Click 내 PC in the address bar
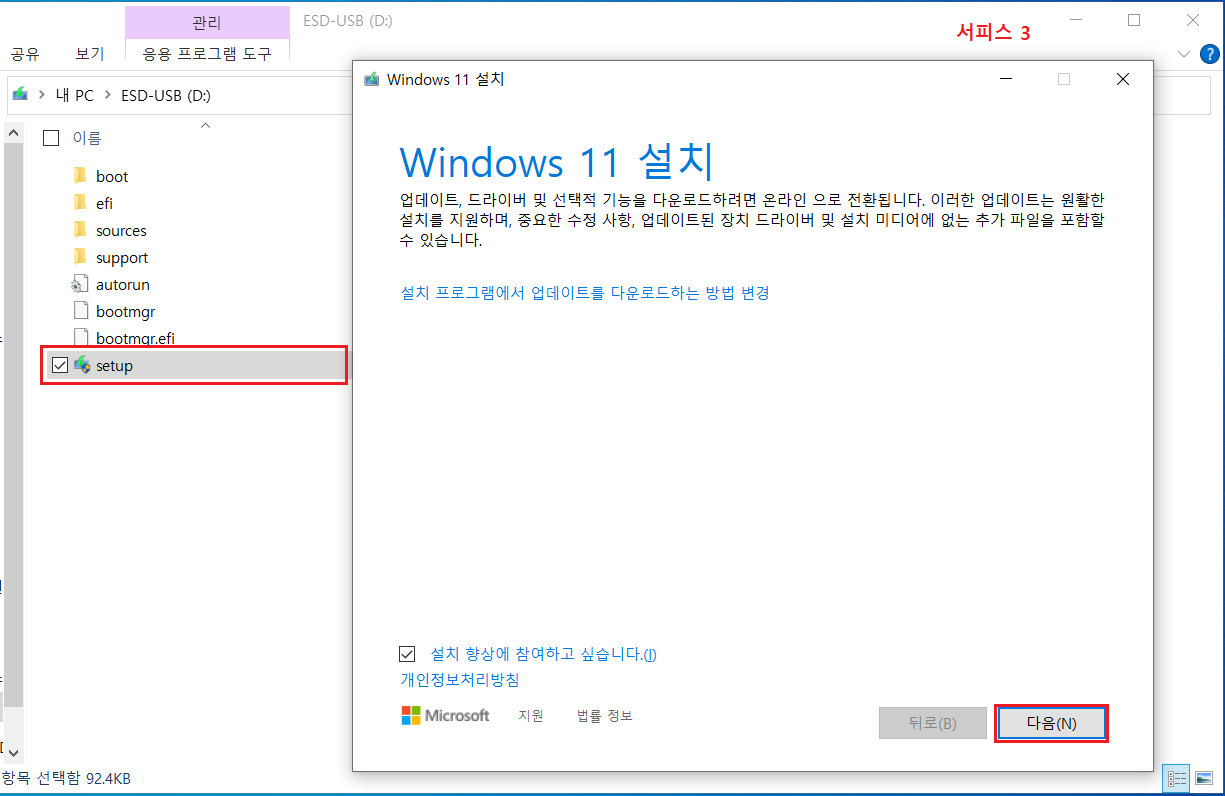Screen dimensions: 1225x796 click(x=75, y=95)
